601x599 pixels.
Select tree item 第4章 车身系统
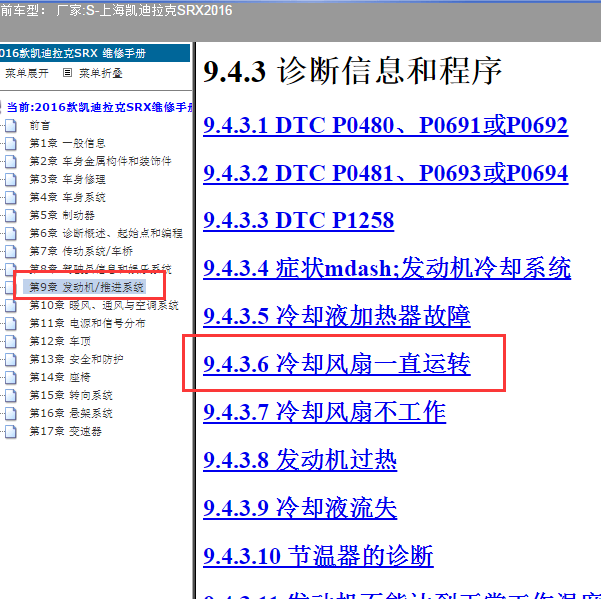[67, 197]
